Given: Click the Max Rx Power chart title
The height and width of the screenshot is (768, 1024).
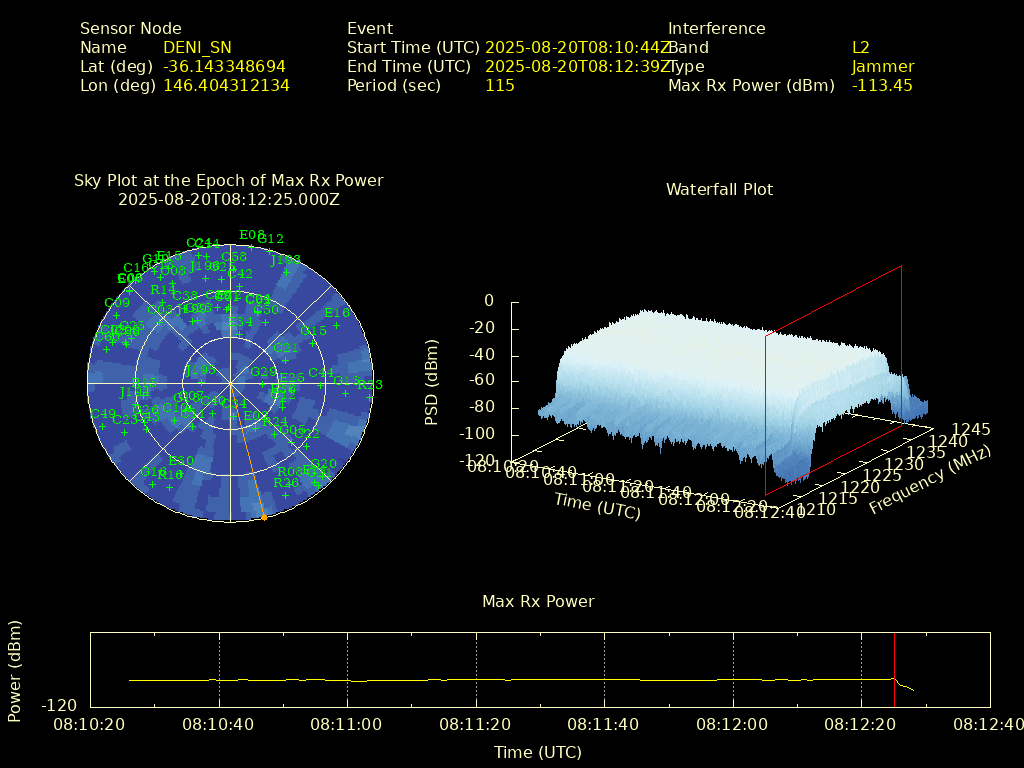Looking at the screenshot, I should [x=538, y=601].
